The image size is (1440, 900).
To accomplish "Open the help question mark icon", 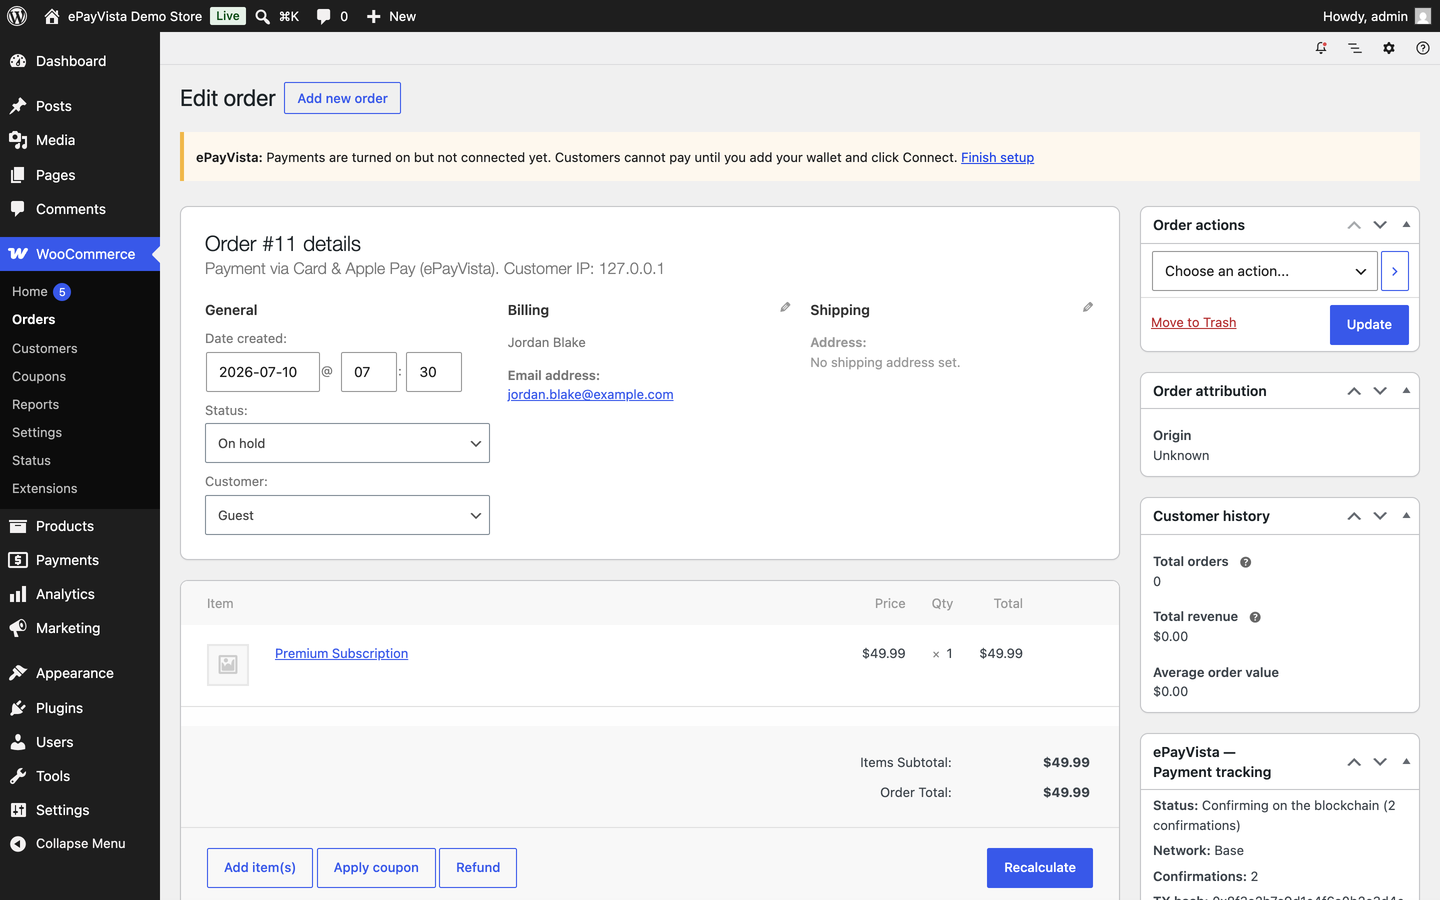I will point(1423,48).
